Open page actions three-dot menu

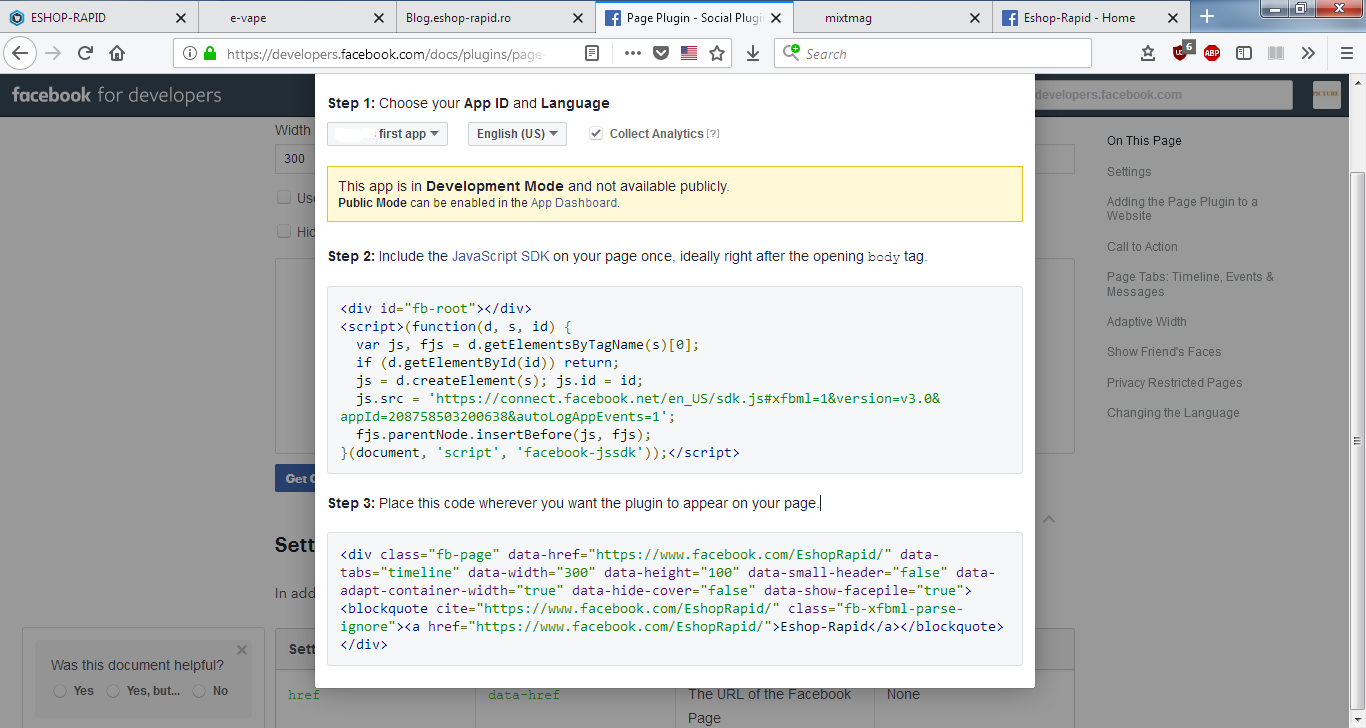coord(633,54)
